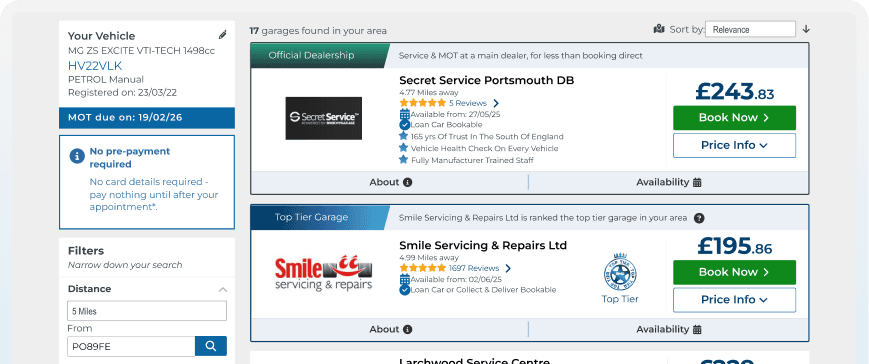Click chevron next to 5 Reviews
869x364 pixels.
(x=496, y=103)
